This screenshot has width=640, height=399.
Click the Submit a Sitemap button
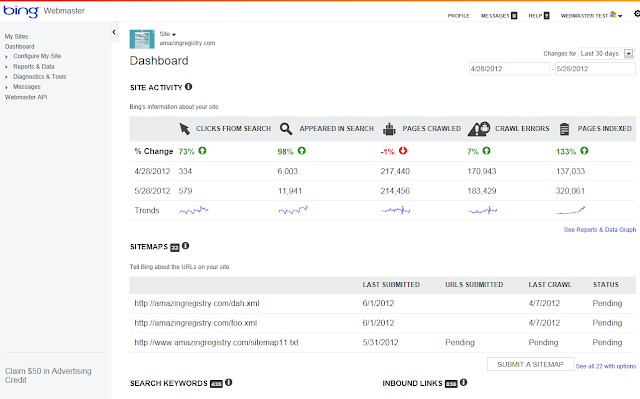(530, 364)
